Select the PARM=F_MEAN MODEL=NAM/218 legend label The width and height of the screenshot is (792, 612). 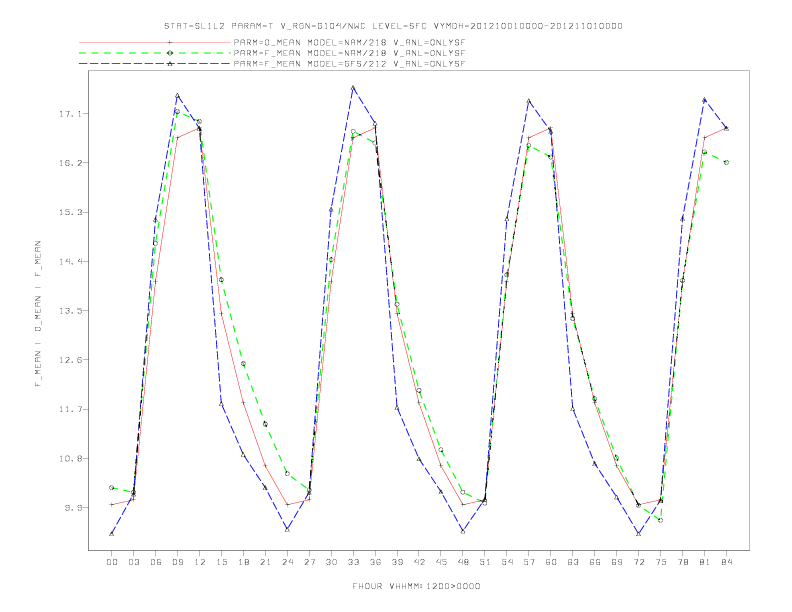tap(349, 53)
